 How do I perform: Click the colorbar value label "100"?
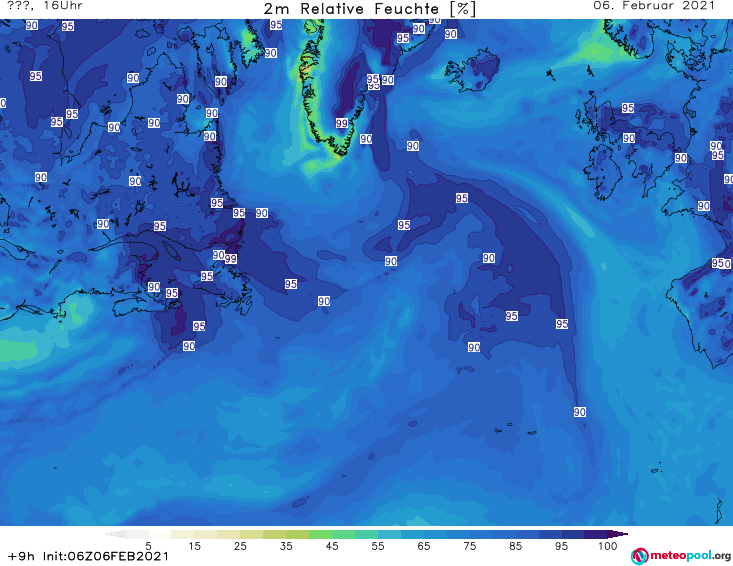[608, 546]
